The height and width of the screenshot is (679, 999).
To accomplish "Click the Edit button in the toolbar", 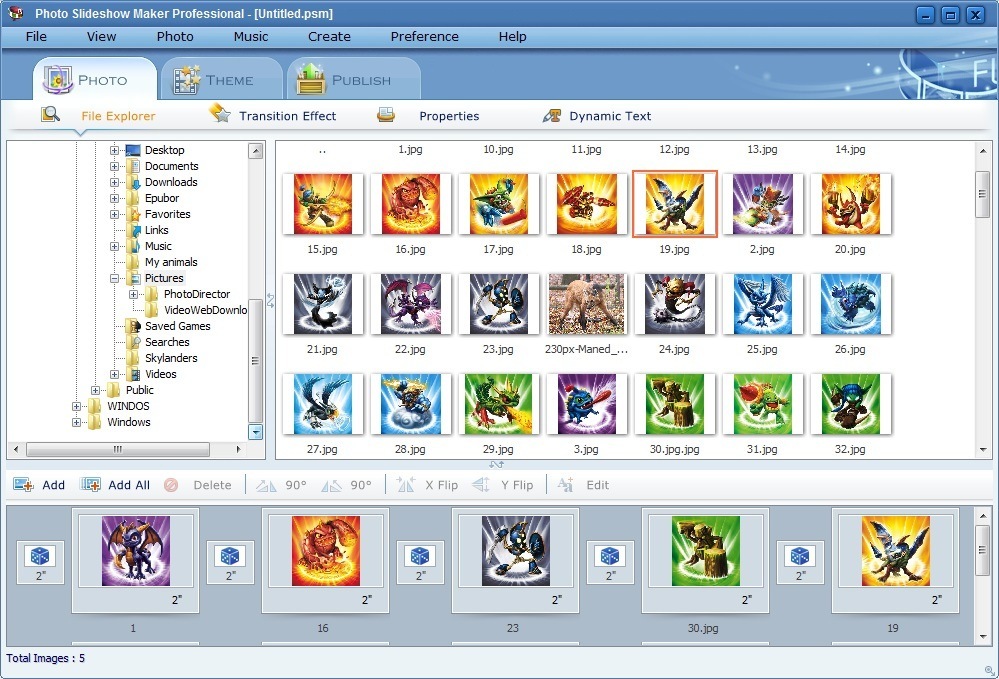I will 585,485.
